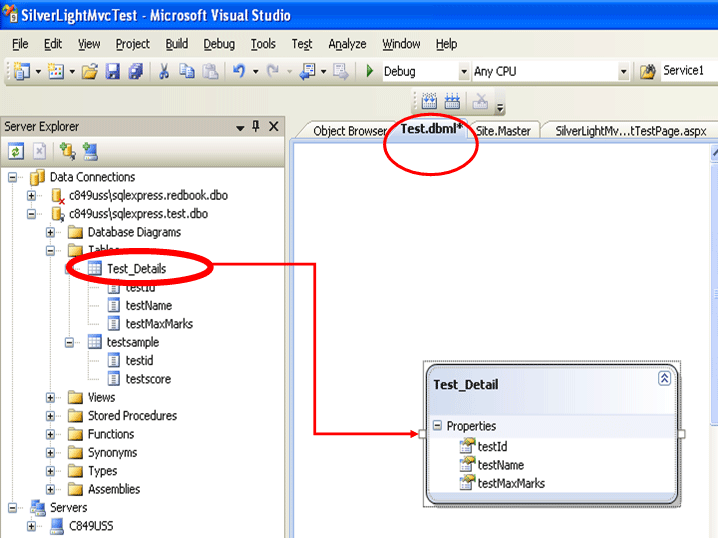Click Connect to Database icon in Server Explorer
Image resolution: width=718 pixels, height=538 pixels.
pos(67,151)
